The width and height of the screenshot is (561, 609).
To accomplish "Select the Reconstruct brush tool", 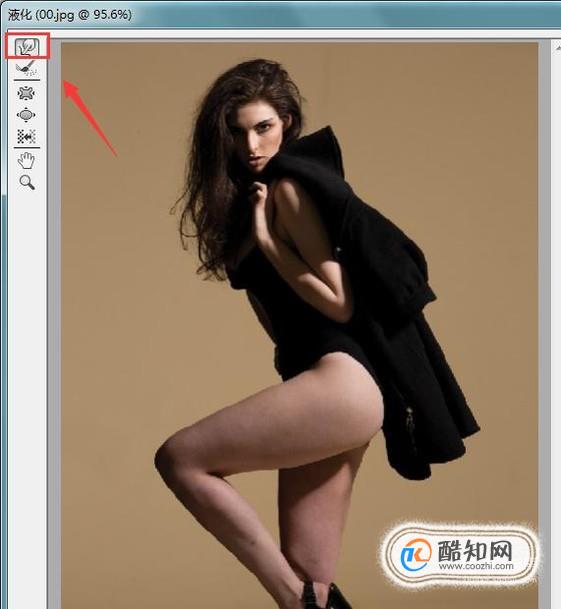I will coord(26,68).
